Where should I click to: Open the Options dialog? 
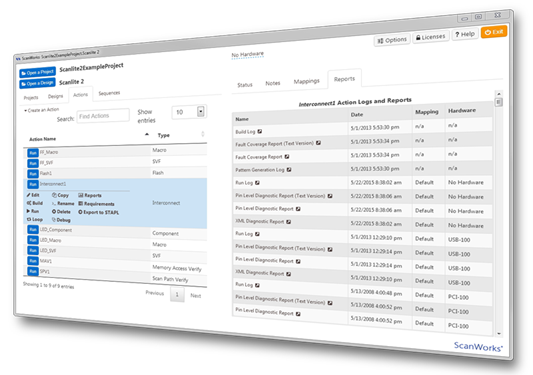point(392,40)
